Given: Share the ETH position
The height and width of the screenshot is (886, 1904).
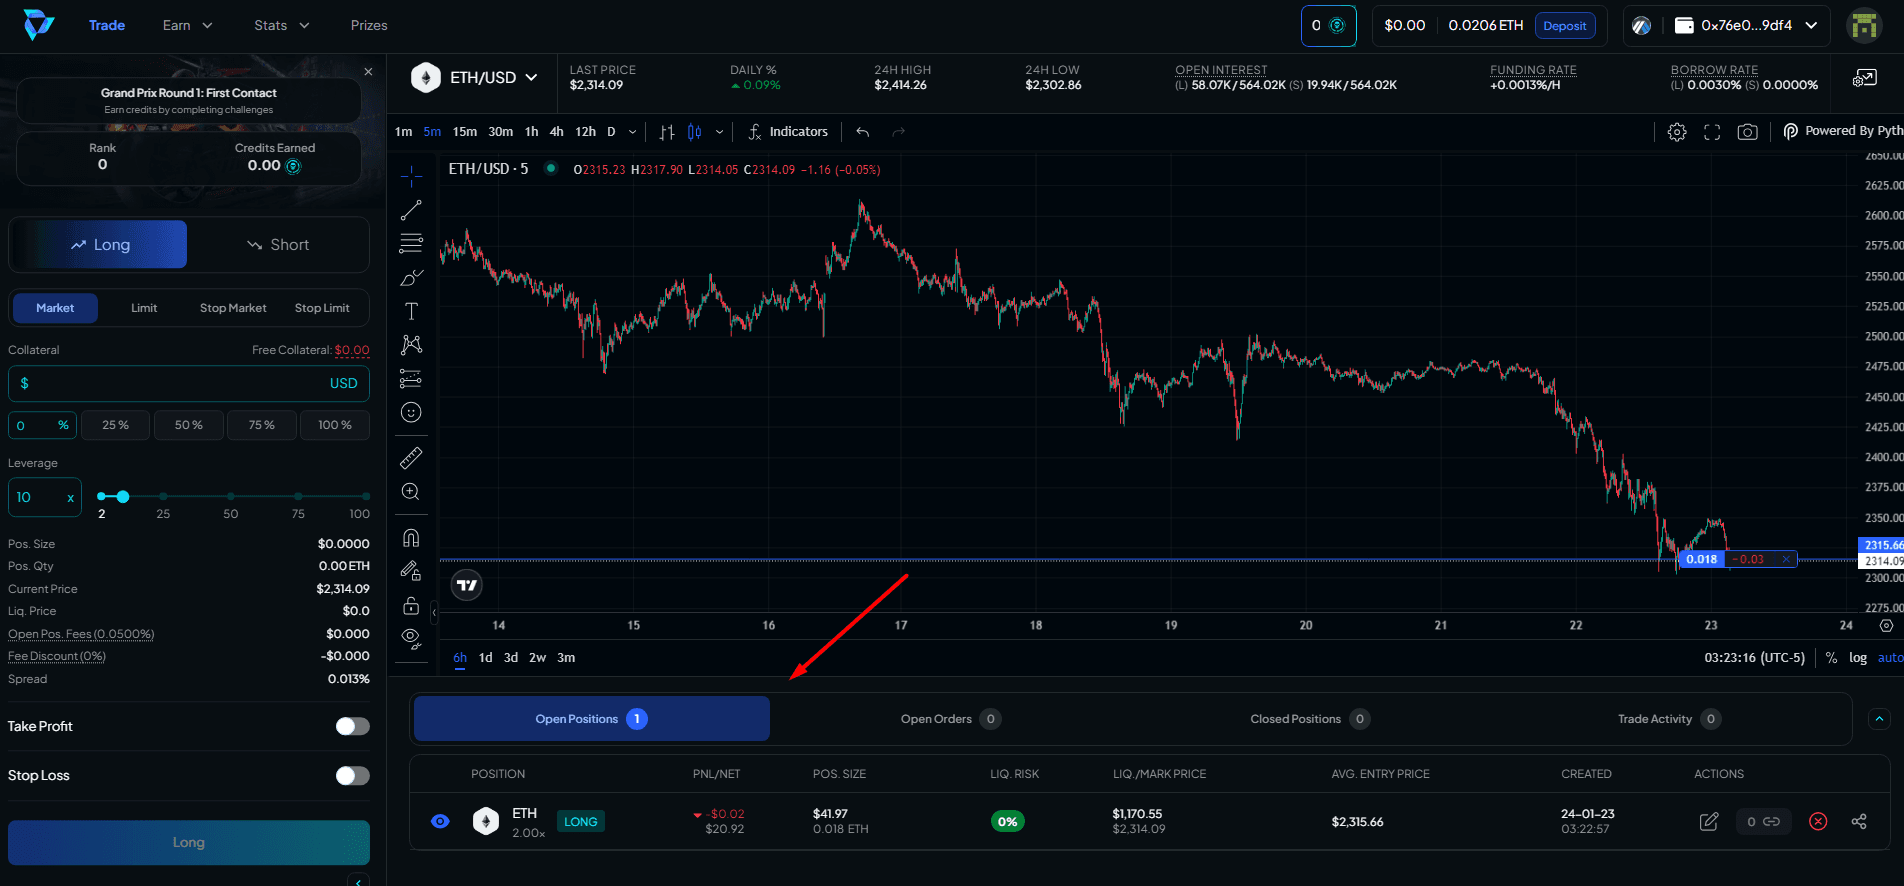Looking at the screenshot, I should [x=1859, y=822].
